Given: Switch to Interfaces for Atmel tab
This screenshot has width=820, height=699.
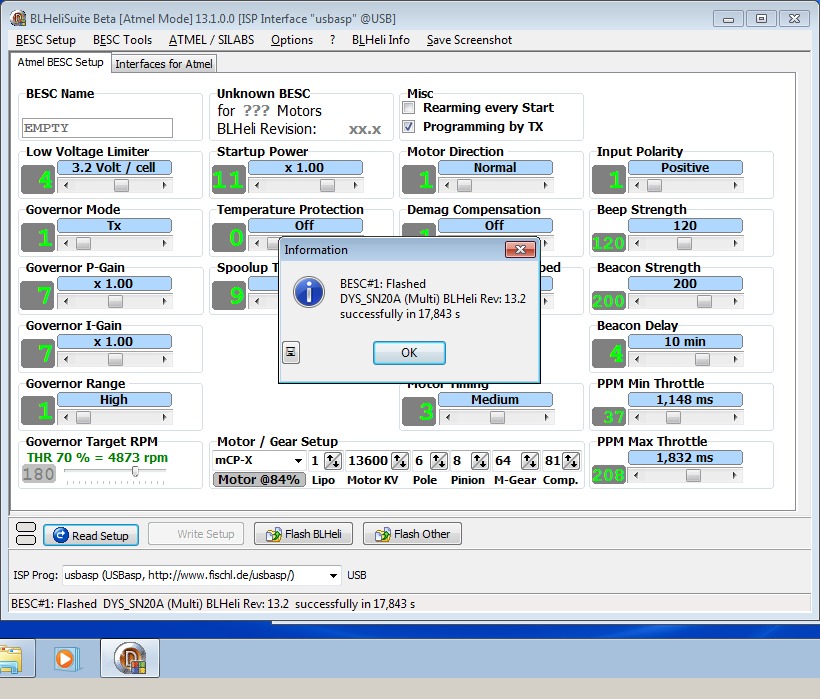Looking at the screenshot, I should [164, 64].
